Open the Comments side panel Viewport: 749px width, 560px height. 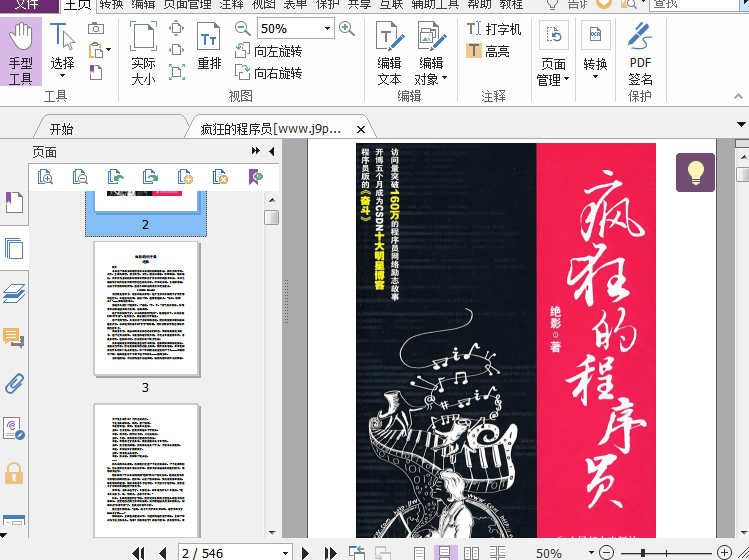(14, 338)
